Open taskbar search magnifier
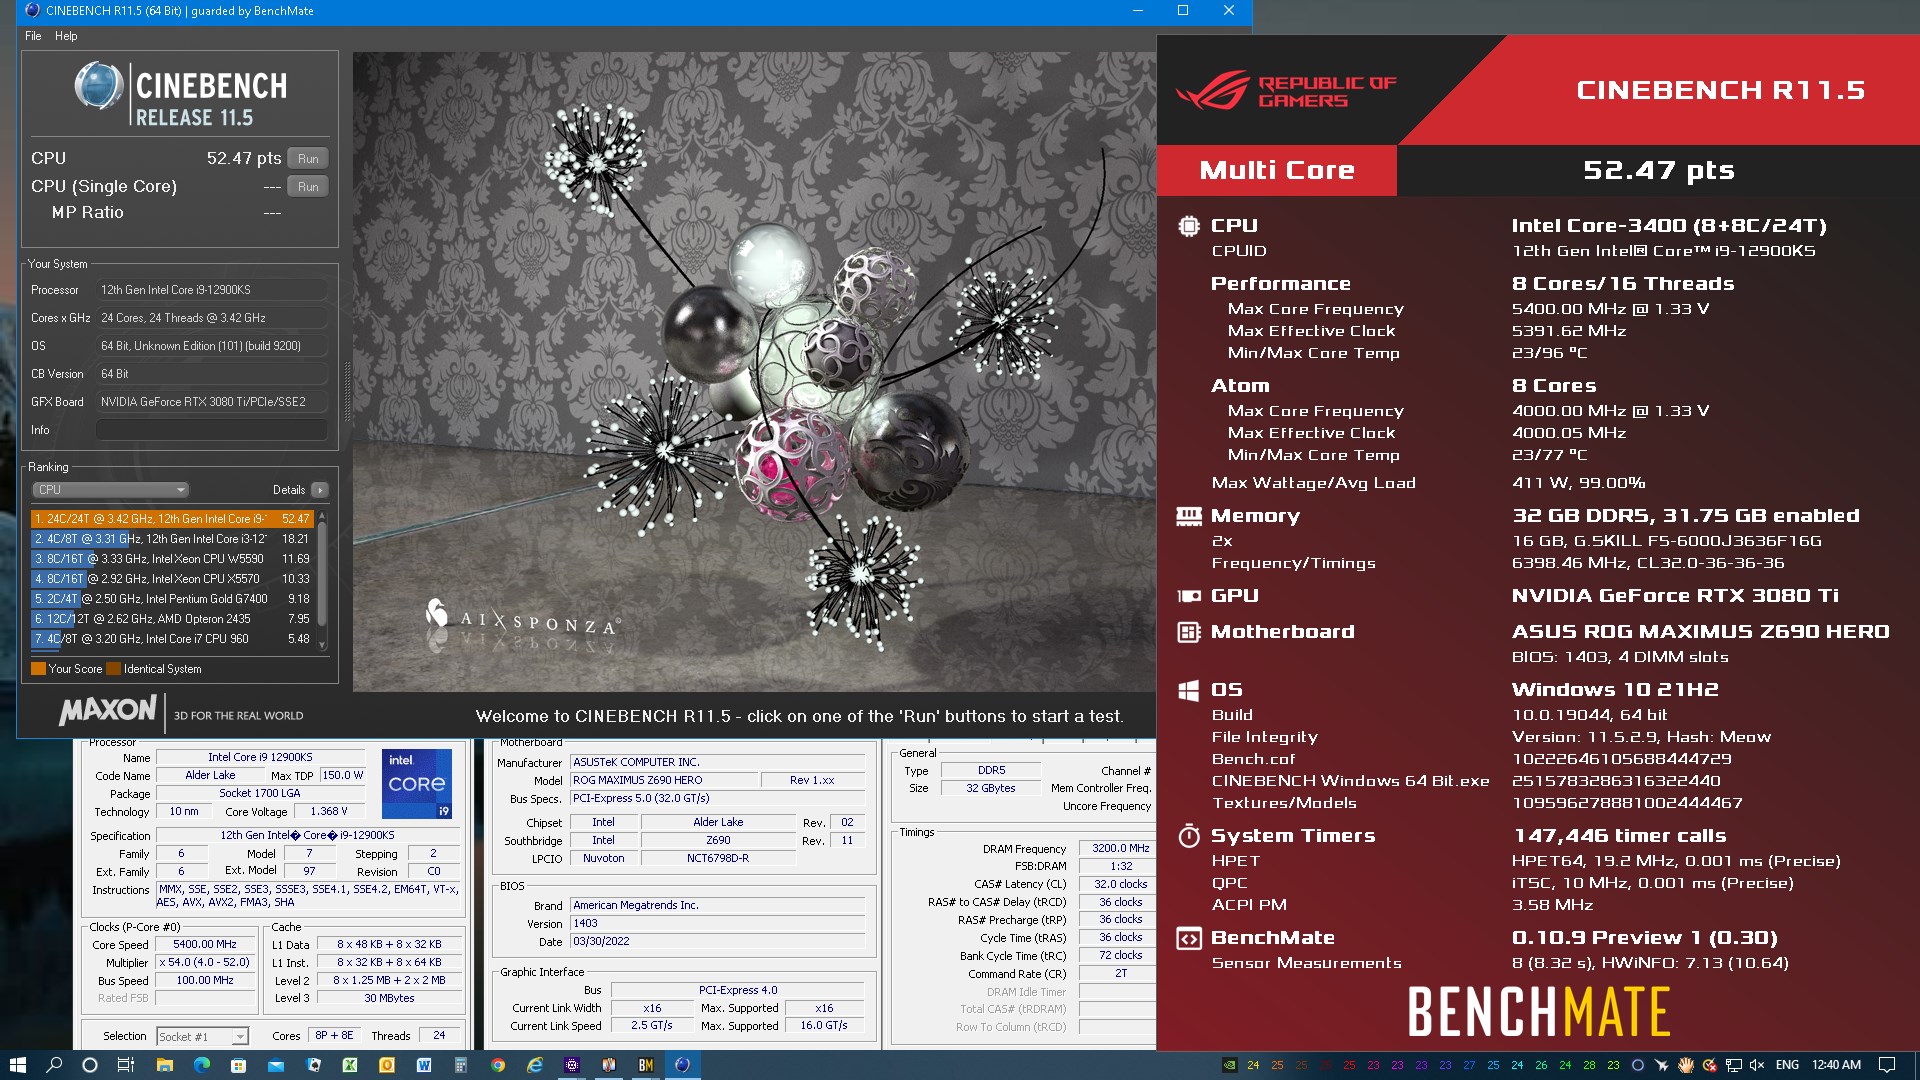This screenshot has height=1080, width=1920. 54,1065
